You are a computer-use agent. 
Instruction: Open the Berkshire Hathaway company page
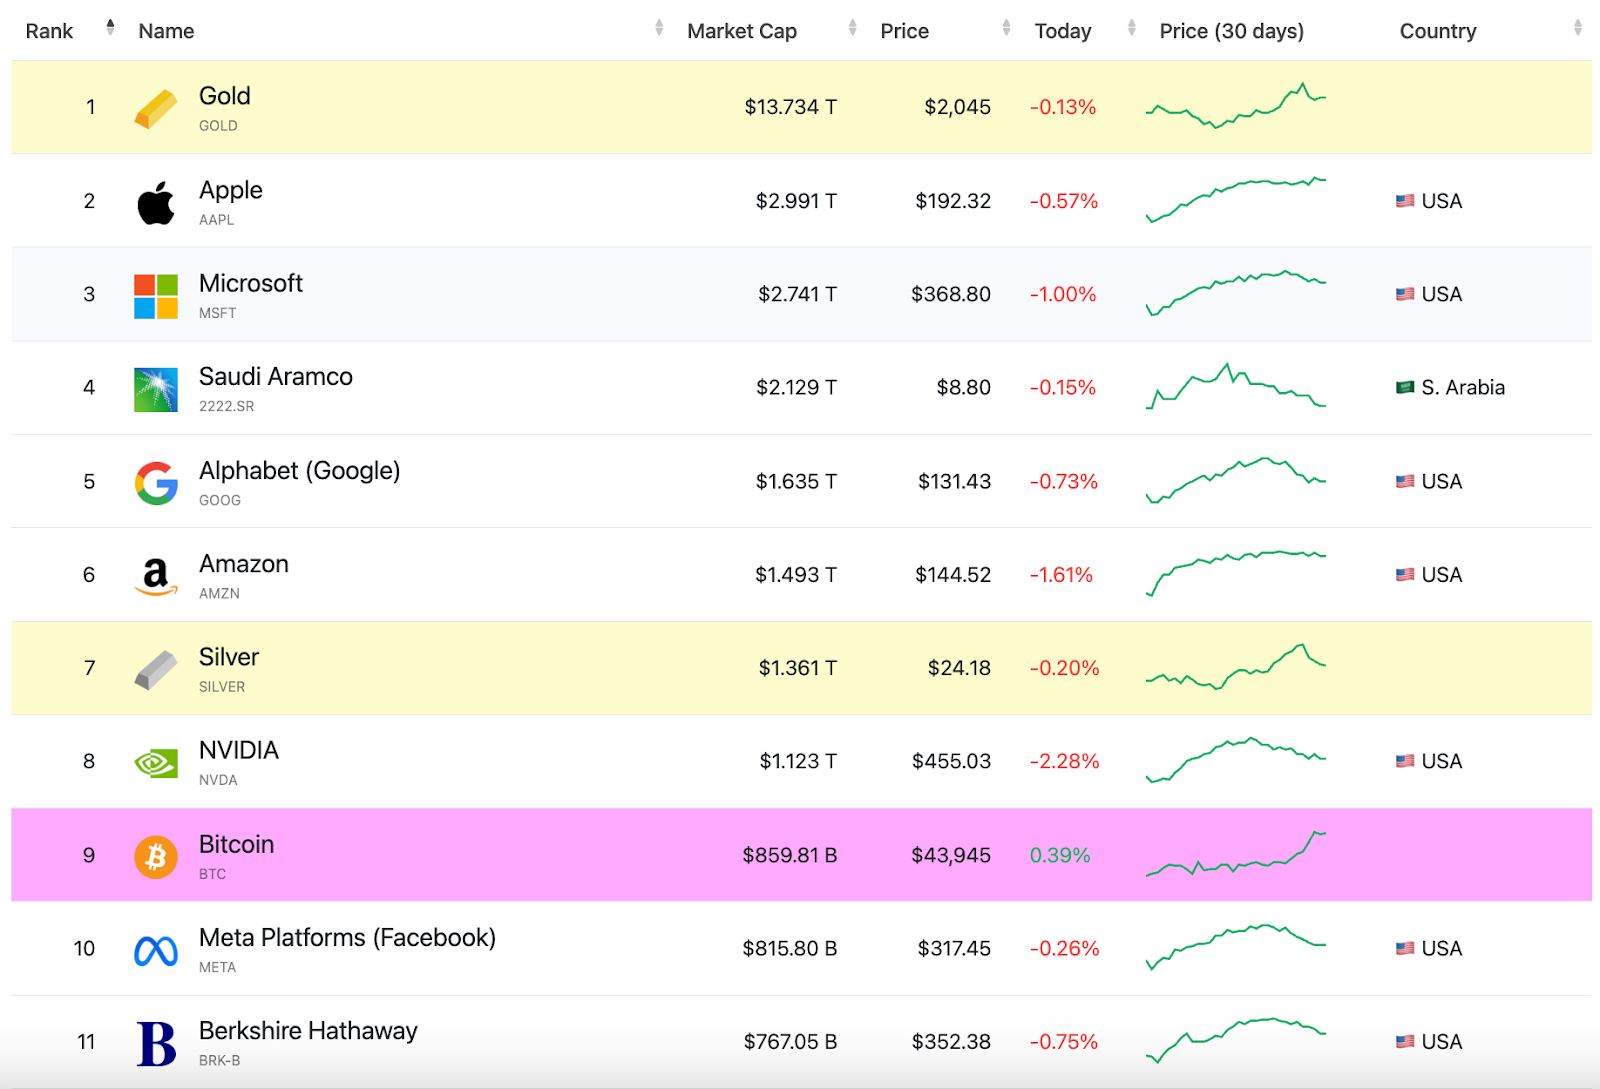[x=309, y=1031]
